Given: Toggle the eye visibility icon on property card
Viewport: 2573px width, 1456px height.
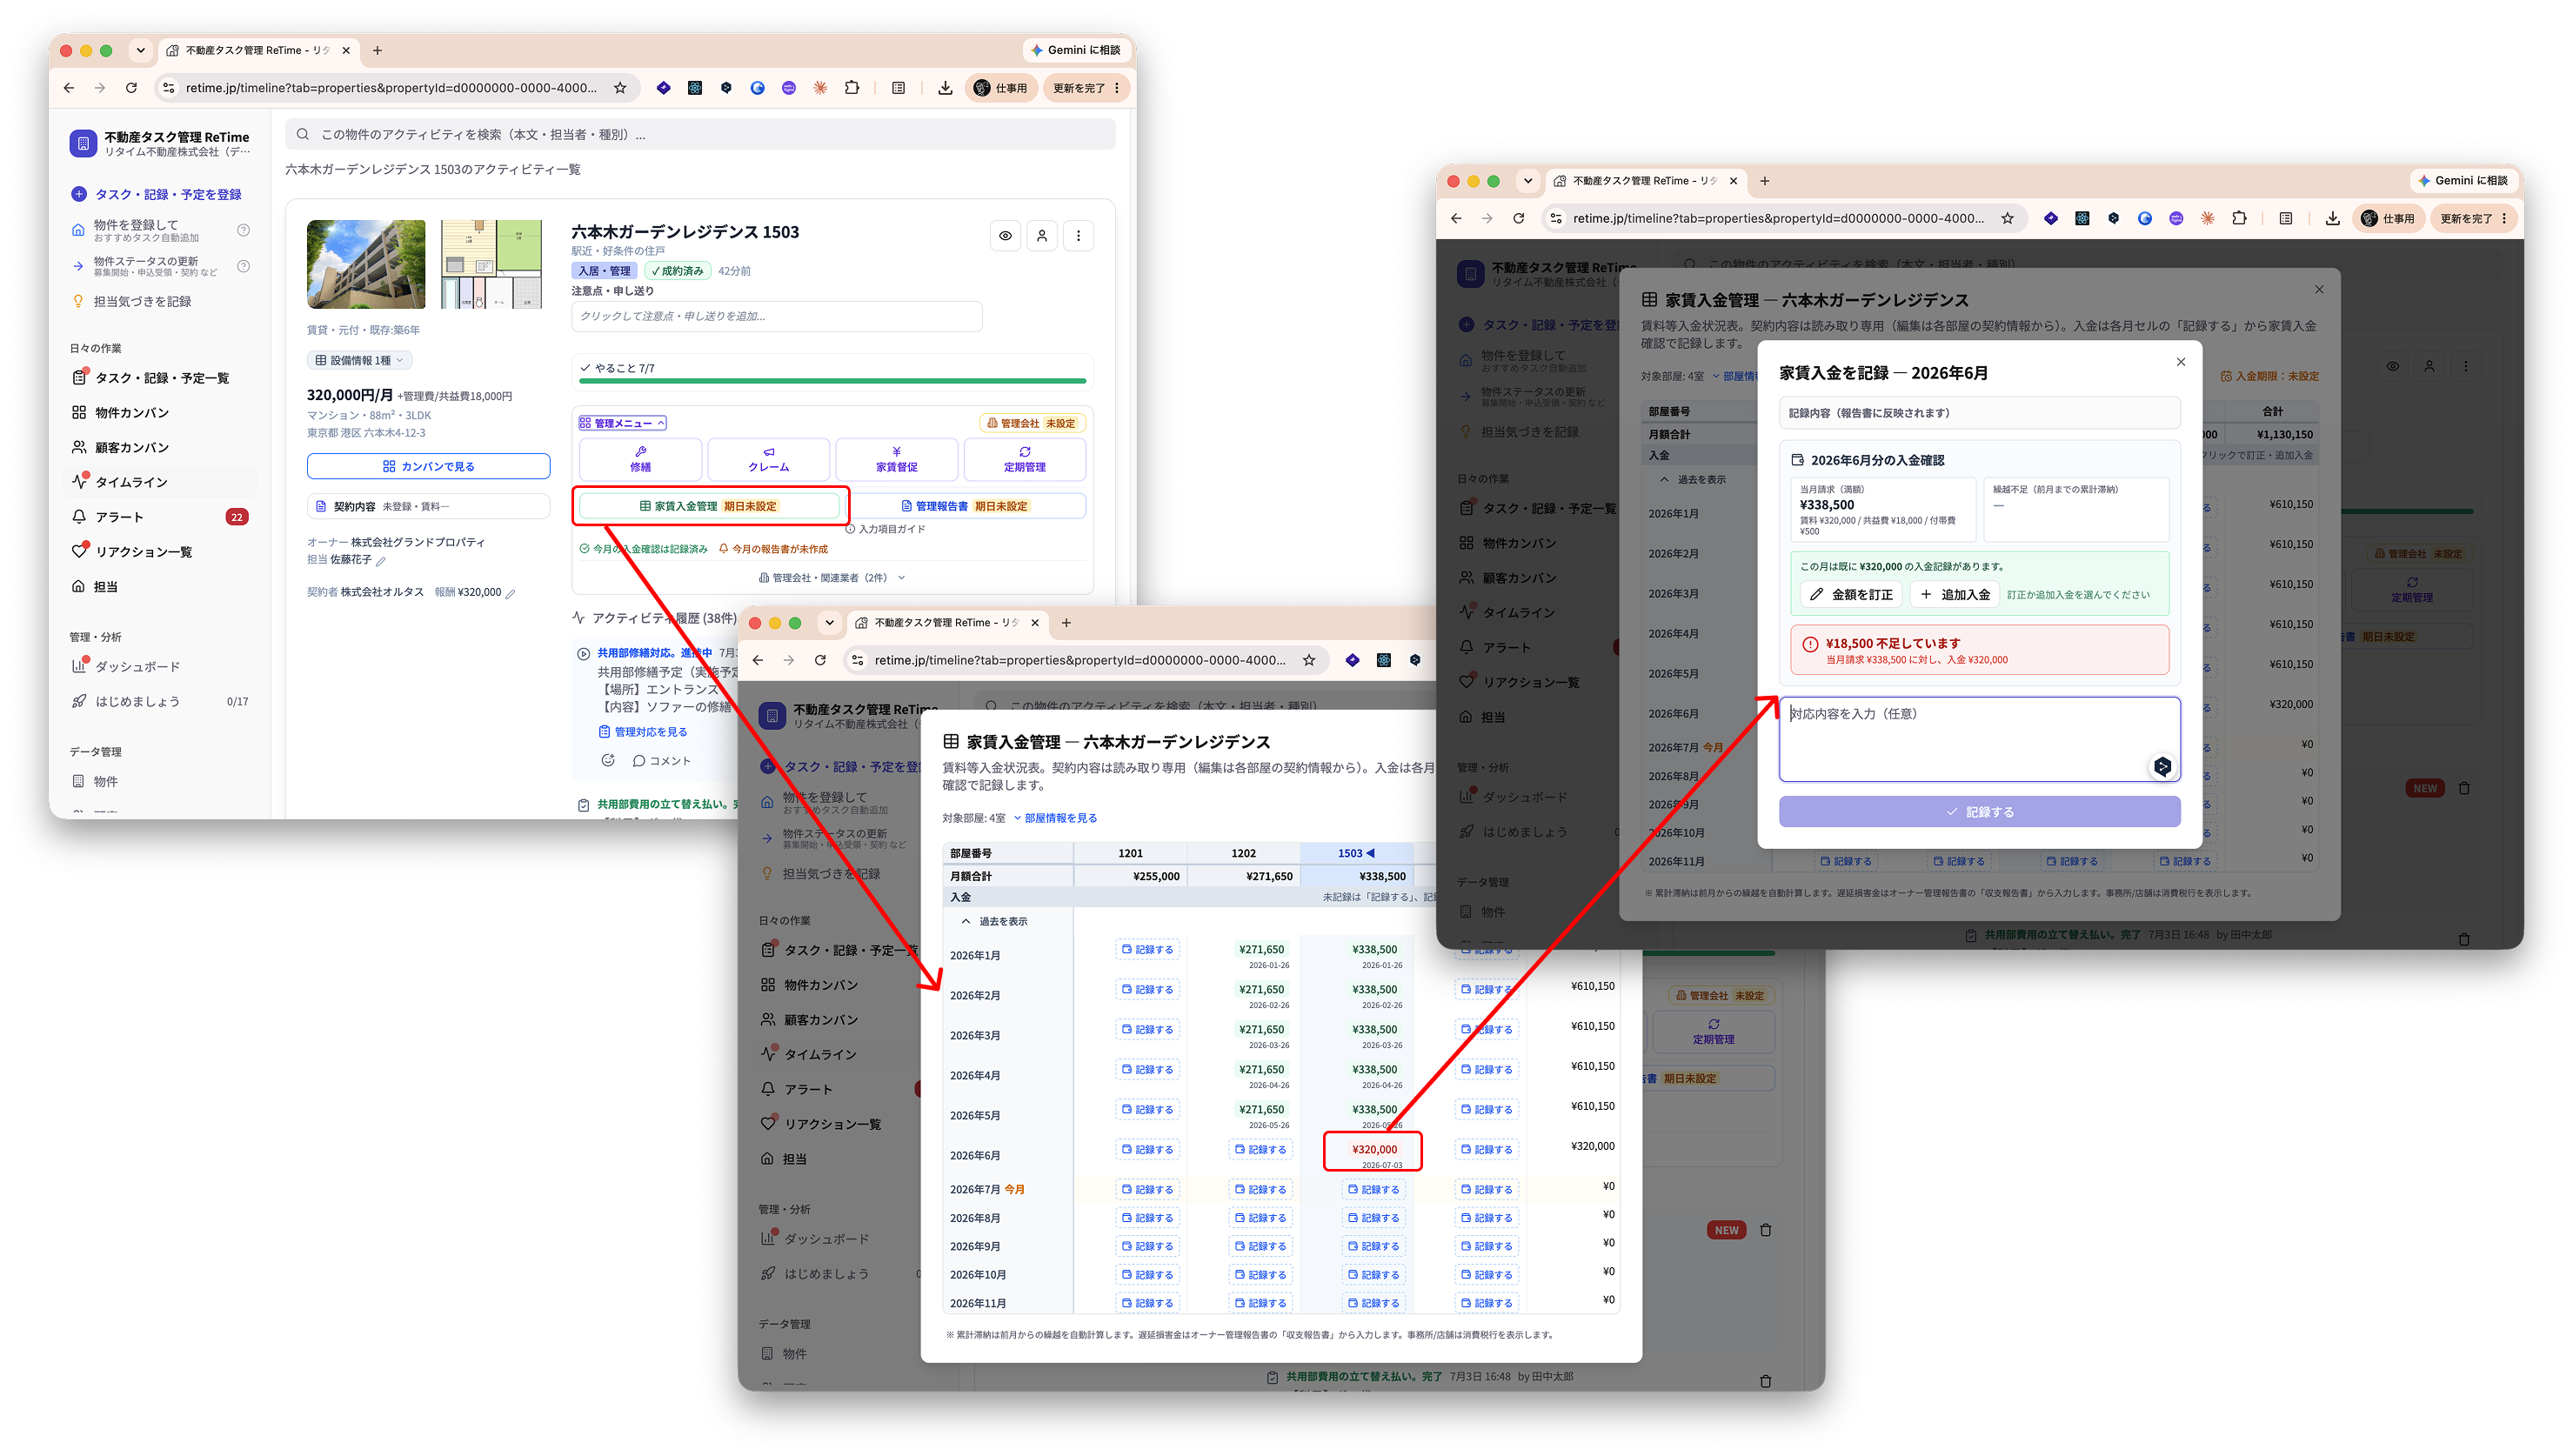Looking at the screenshot, I should click(x=1005, y=236).
